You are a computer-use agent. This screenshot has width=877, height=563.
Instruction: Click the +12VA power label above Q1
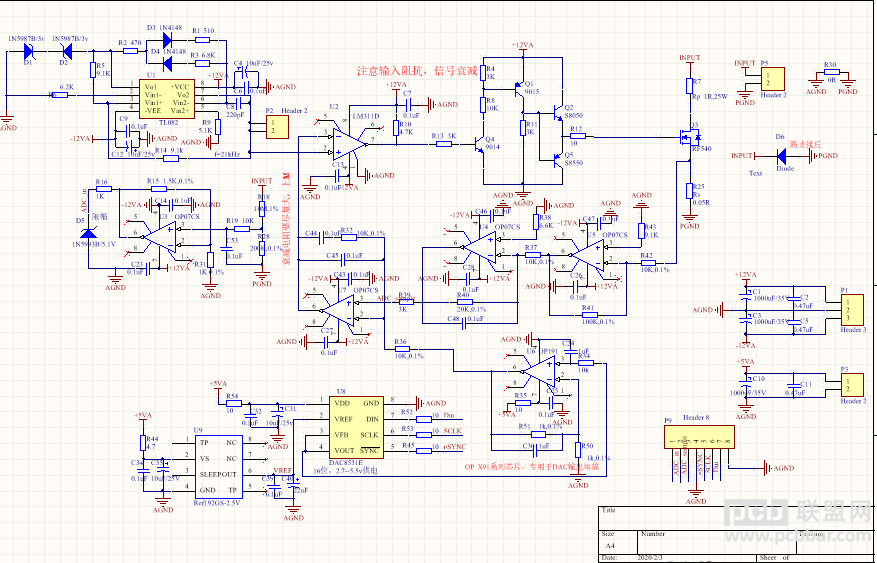(522, 45)
